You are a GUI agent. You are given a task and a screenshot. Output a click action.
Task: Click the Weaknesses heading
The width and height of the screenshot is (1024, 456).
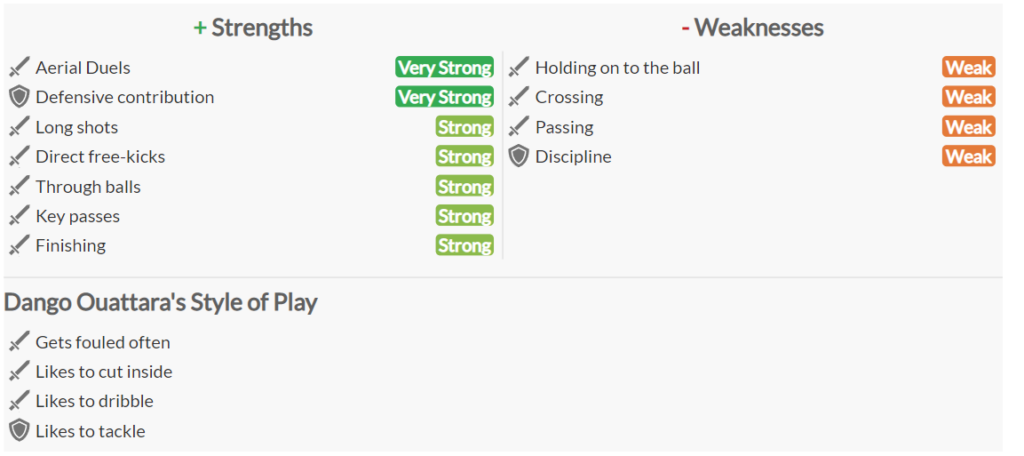[x=752, y=28]
